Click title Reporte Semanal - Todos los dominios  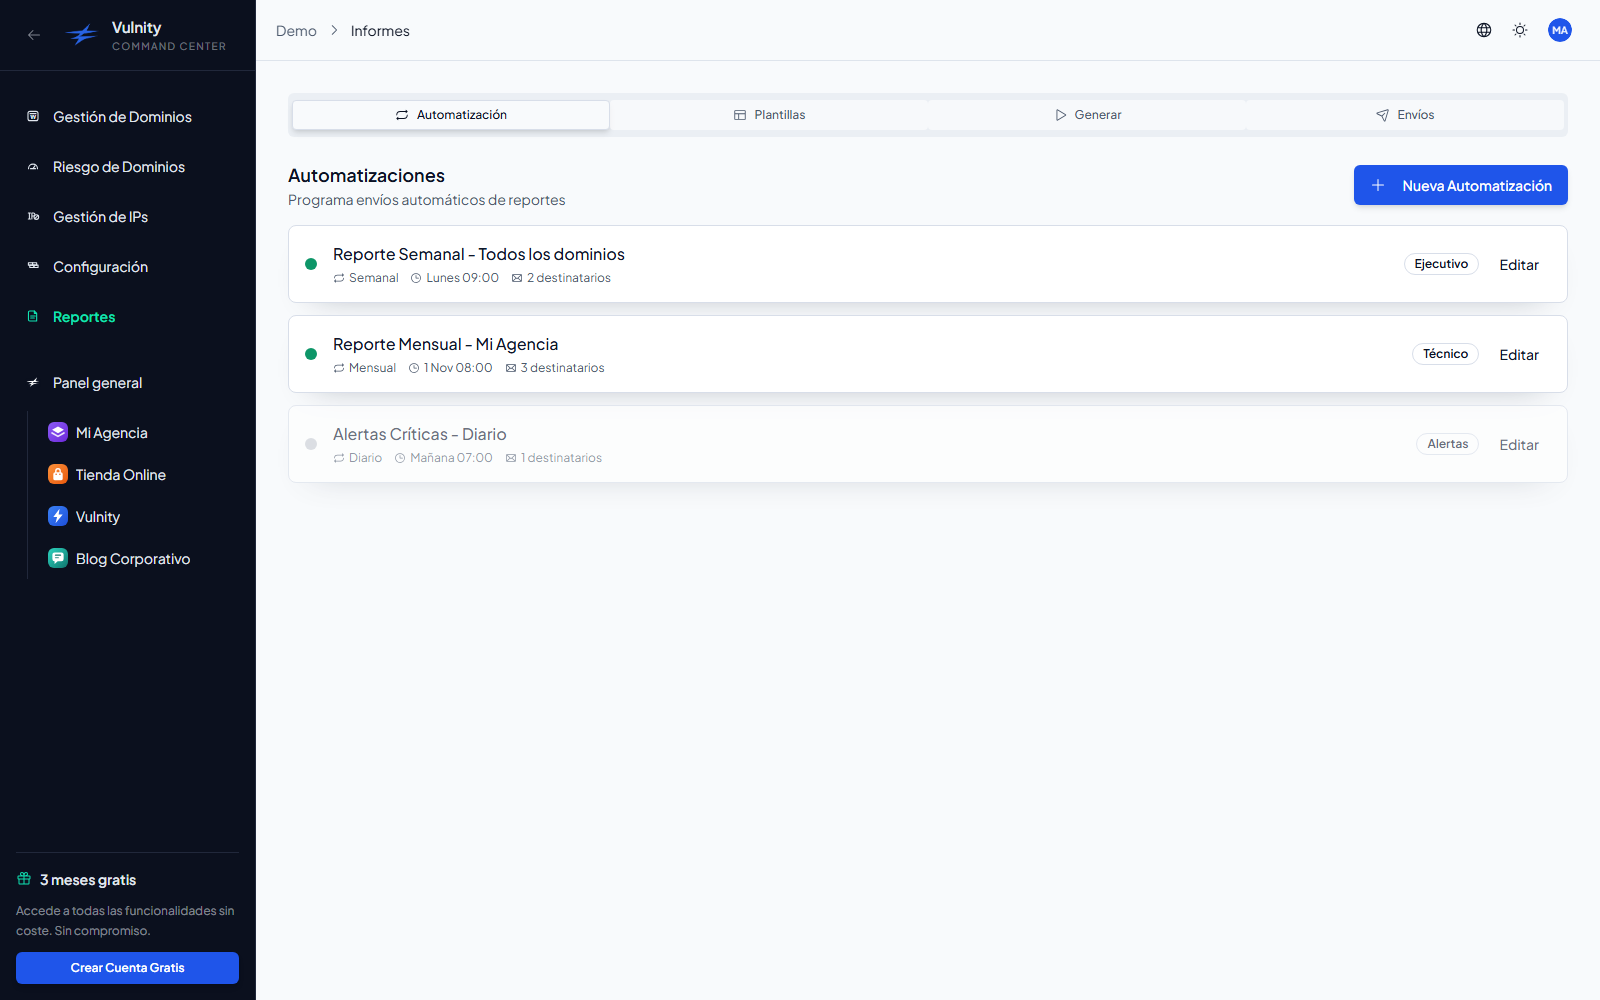pos(479,254)
